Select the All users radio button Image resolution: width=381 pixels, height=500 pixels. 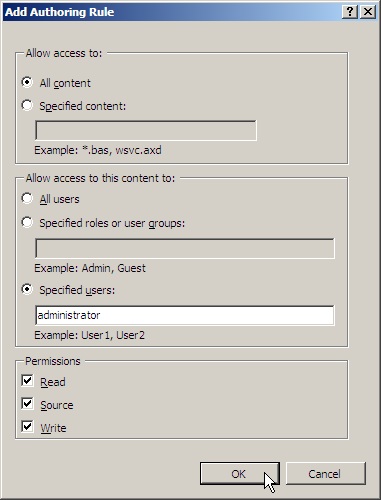(27, 199)
